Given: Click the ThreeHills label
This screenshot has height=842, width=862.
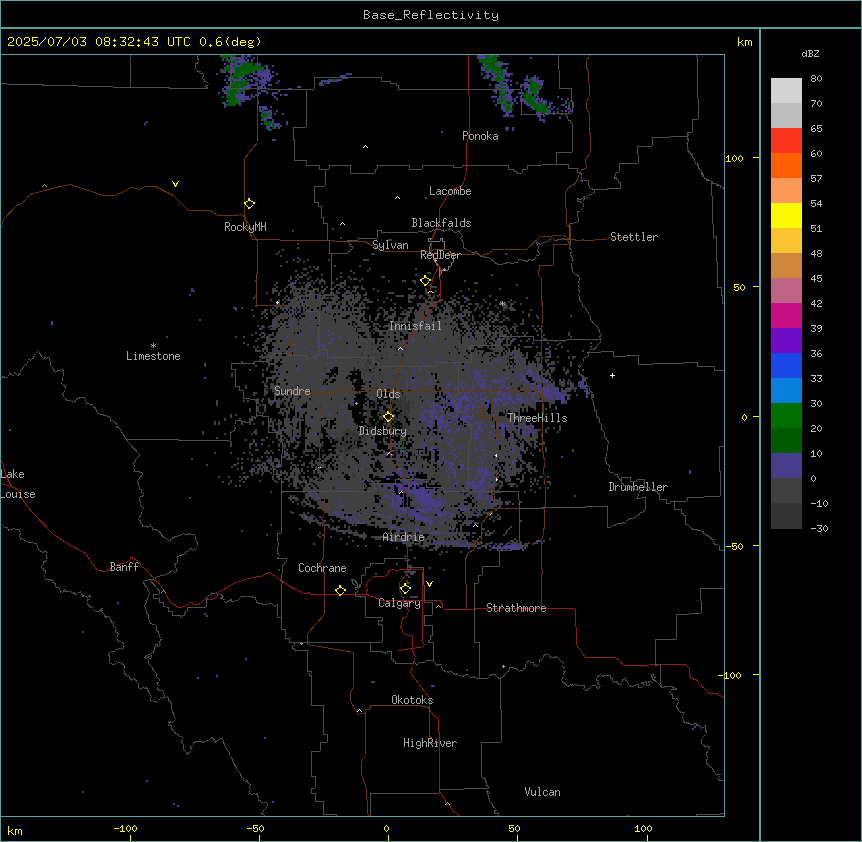Looking at the screenshot, I should [x=537, y=418].
